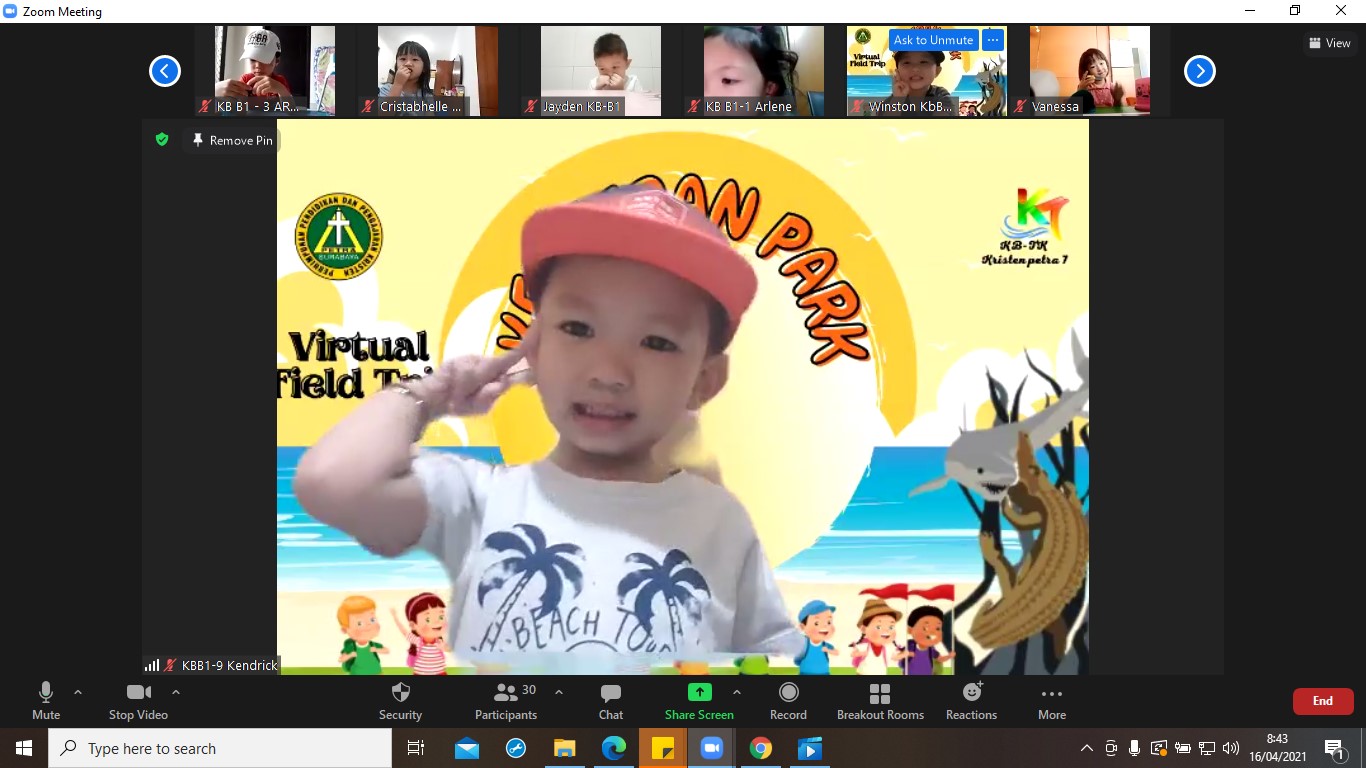Stop Video in the meeting toolbar

tap(138, 700)
